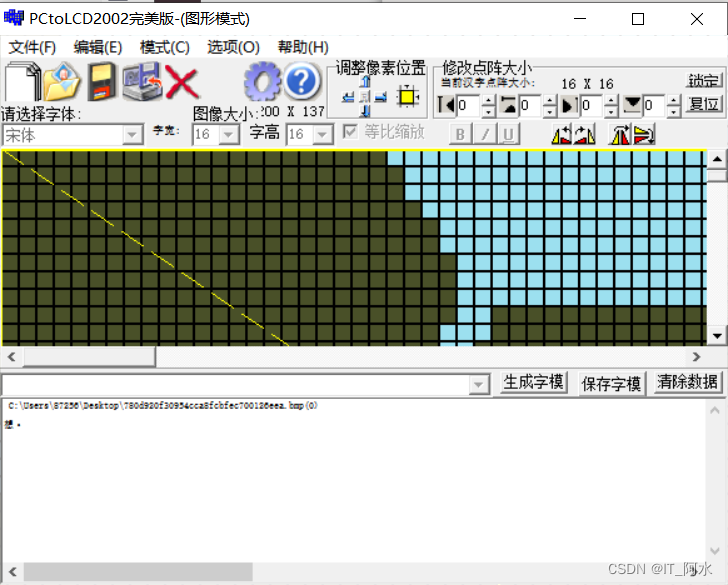Click the right-margin resize icon
Image resolution: width=728 pixels, height=585 pixels.
[570, 105]
